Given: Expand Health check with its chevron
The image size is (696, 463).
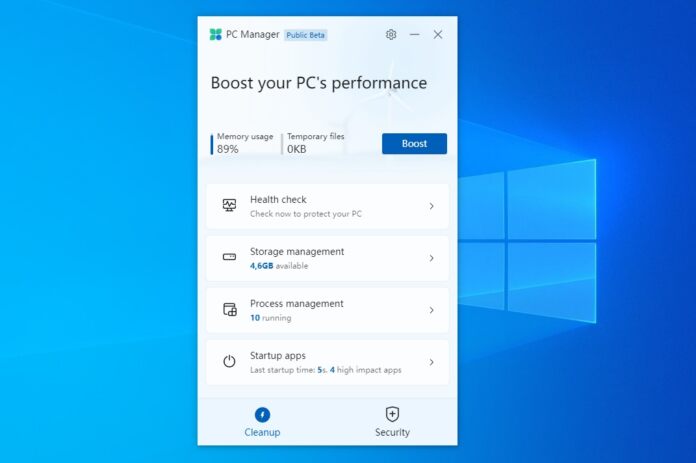Looking at the screenshot, I should (x=431, y=206).
